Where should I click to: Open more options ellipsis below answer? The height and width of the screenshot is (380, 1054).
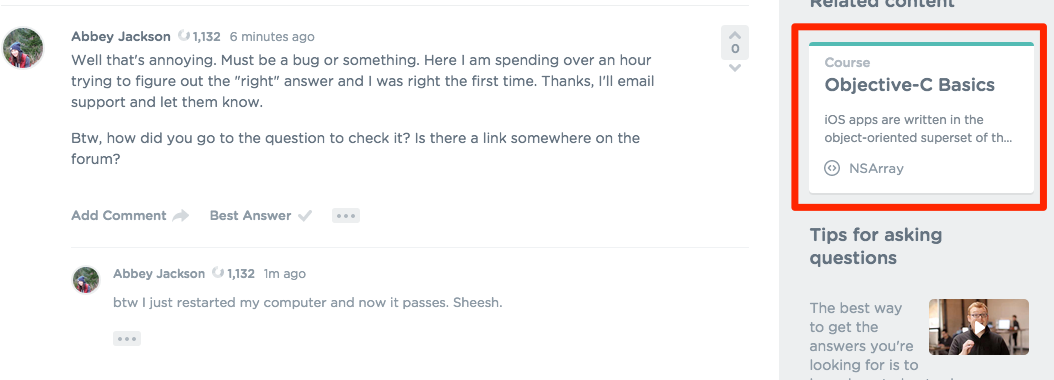click(346, 216)
